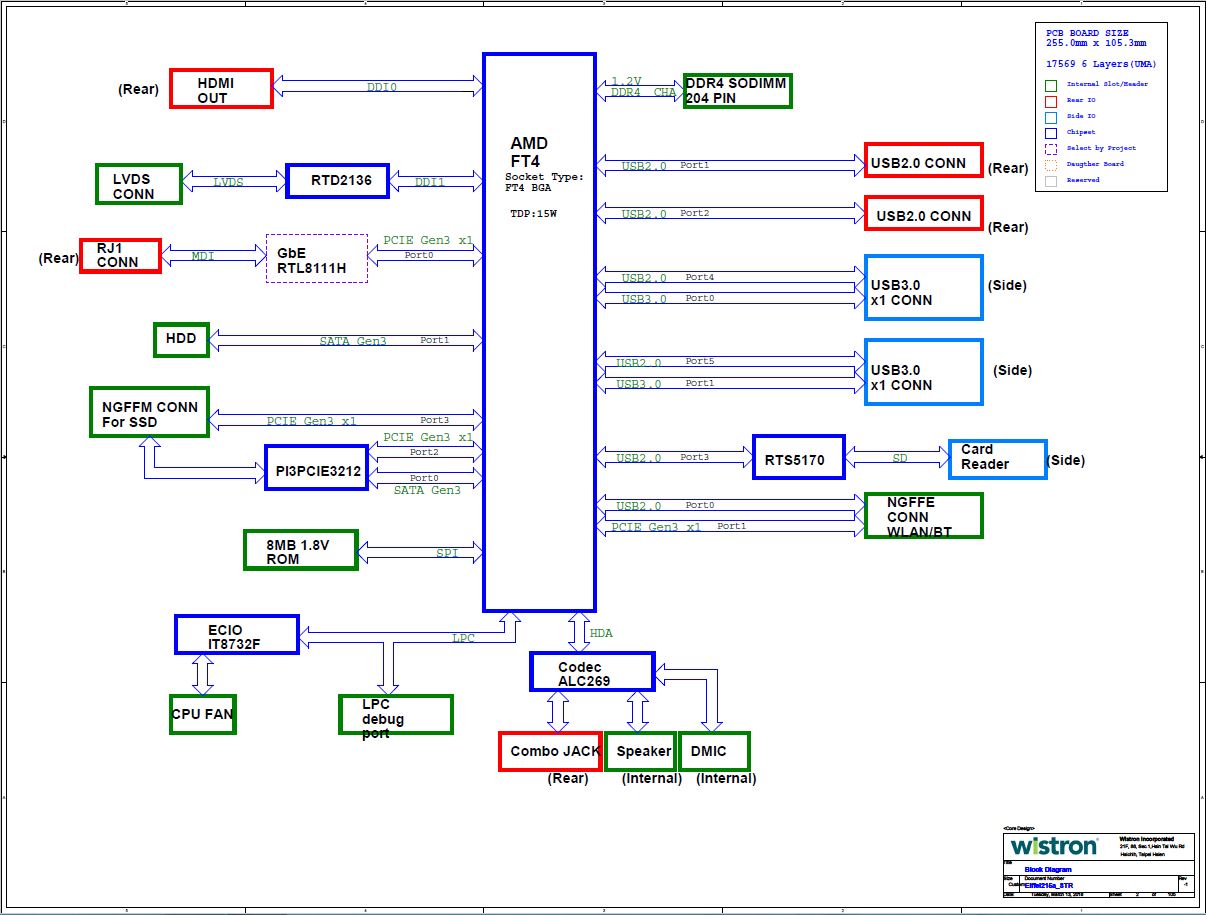Click the Socket Type: FT4 BGA text
1206x915 pixels.
tap(546, 183)
